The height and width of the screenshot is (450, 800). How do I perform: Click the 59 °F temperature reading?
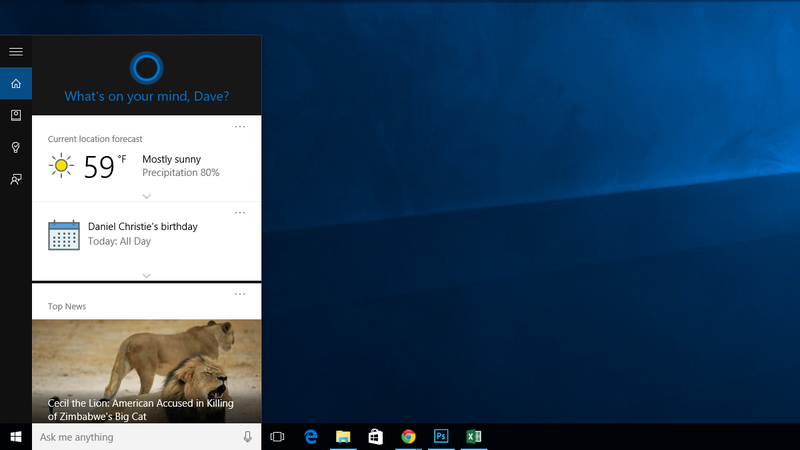(105, 166)
